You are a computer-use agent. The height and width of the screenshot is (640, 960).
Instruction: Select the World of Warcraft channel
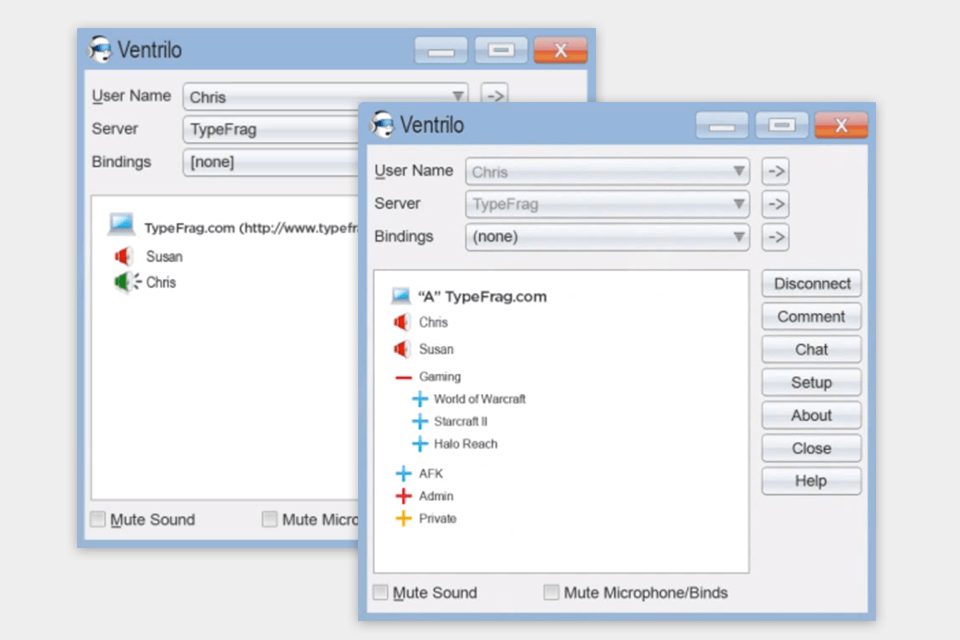click(x=479, y=399)
